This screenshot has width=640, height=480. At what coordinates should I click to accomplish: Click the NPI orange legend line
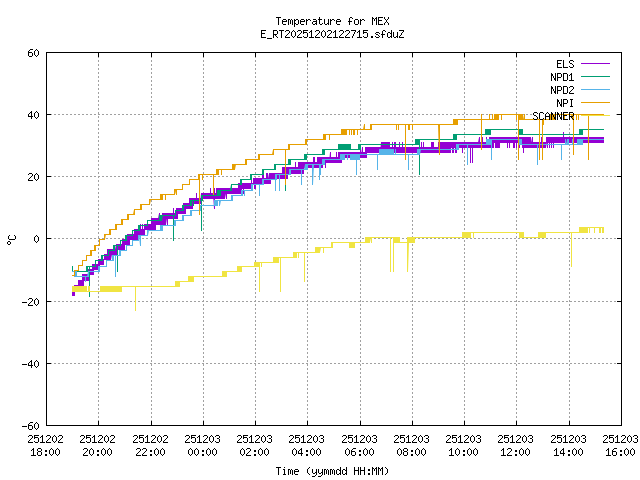click(594, 102)
